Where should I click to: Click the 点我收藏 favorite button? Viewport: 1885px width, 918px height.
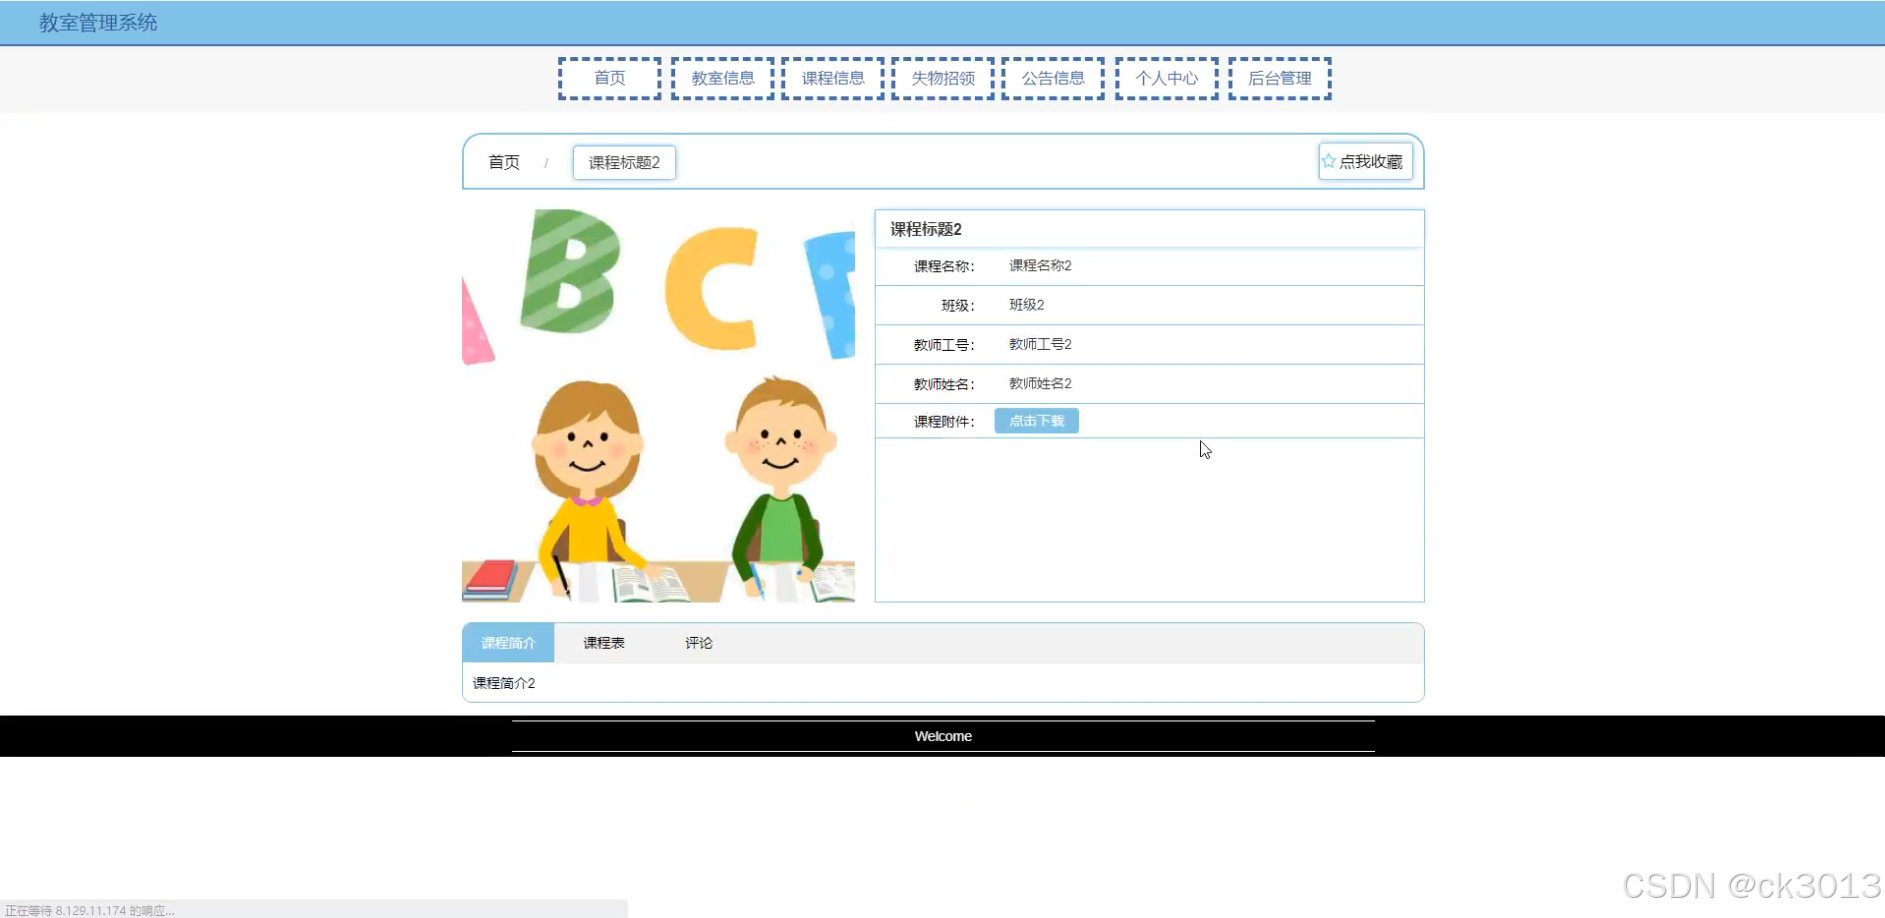point(1366,161)
